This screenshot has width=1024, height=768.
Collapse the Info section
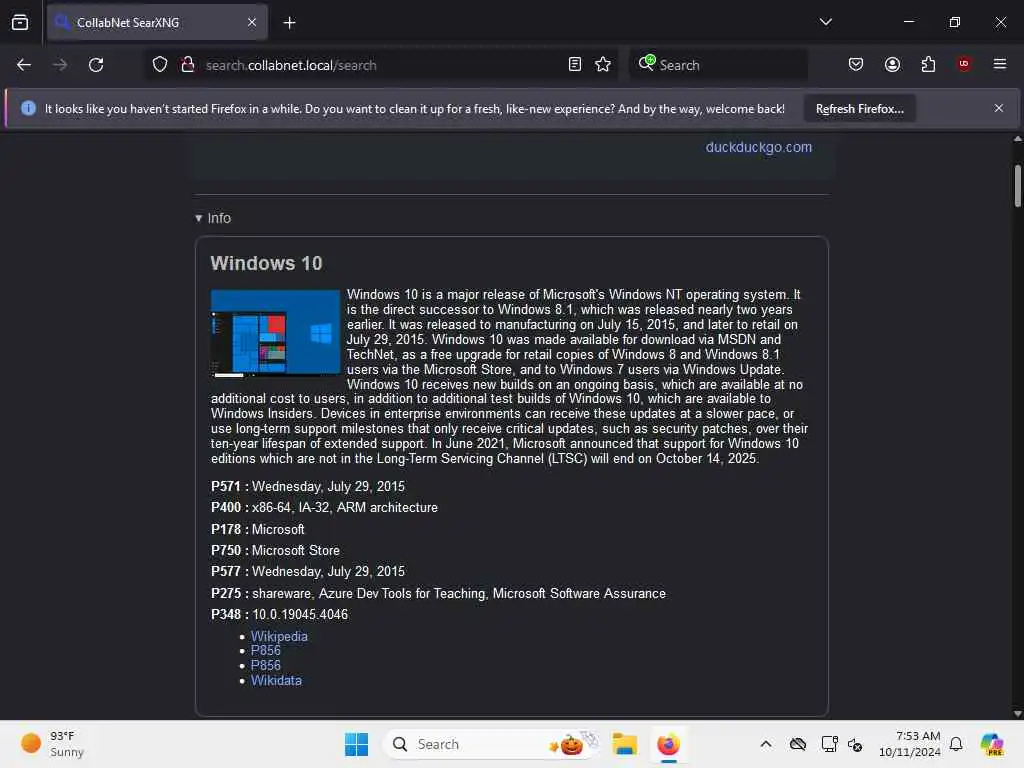coord(213,218)
